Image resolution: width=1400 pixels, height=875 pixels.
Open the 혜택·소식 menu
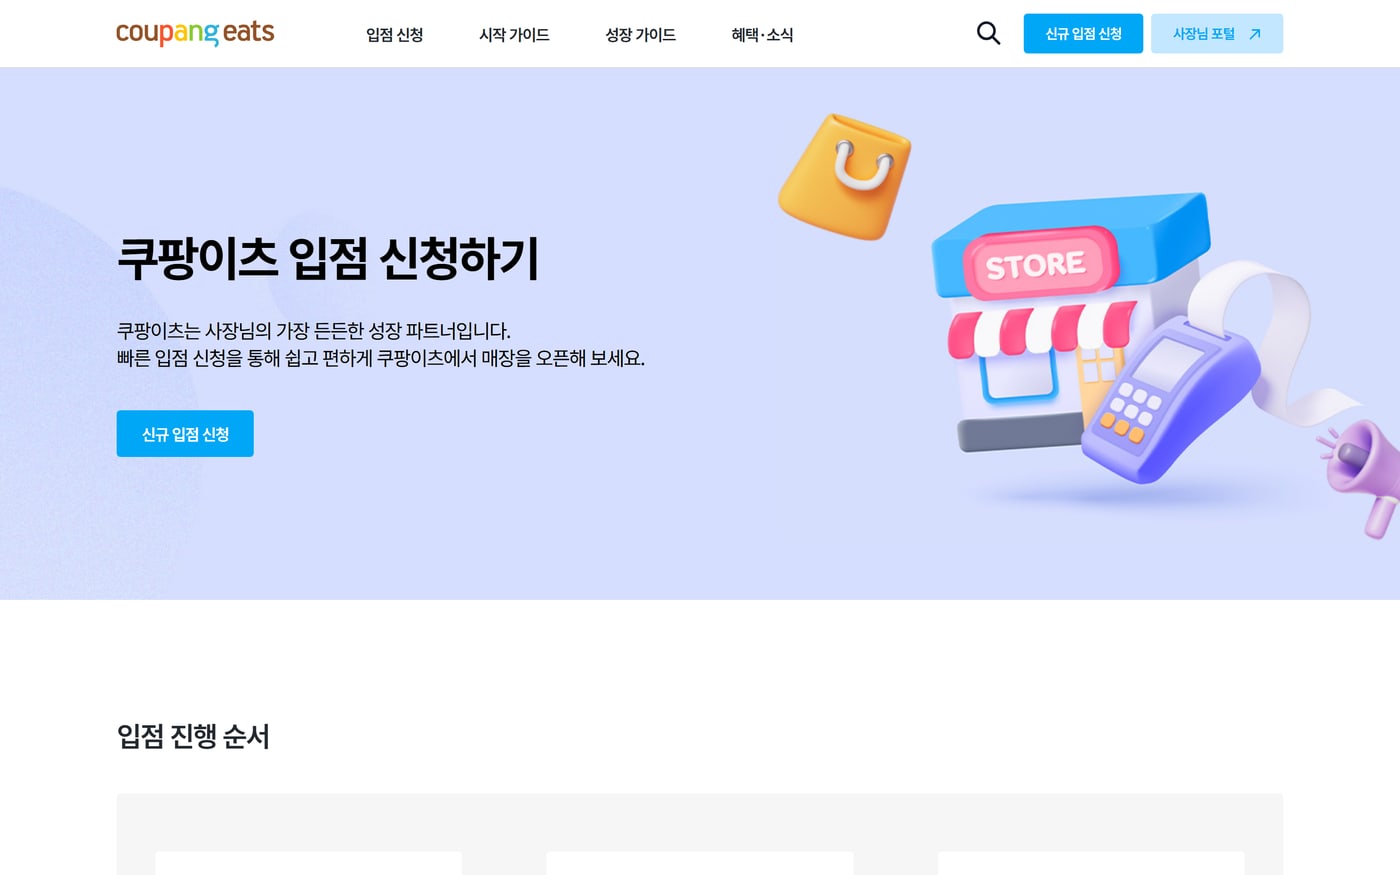(x=762, y=35)
